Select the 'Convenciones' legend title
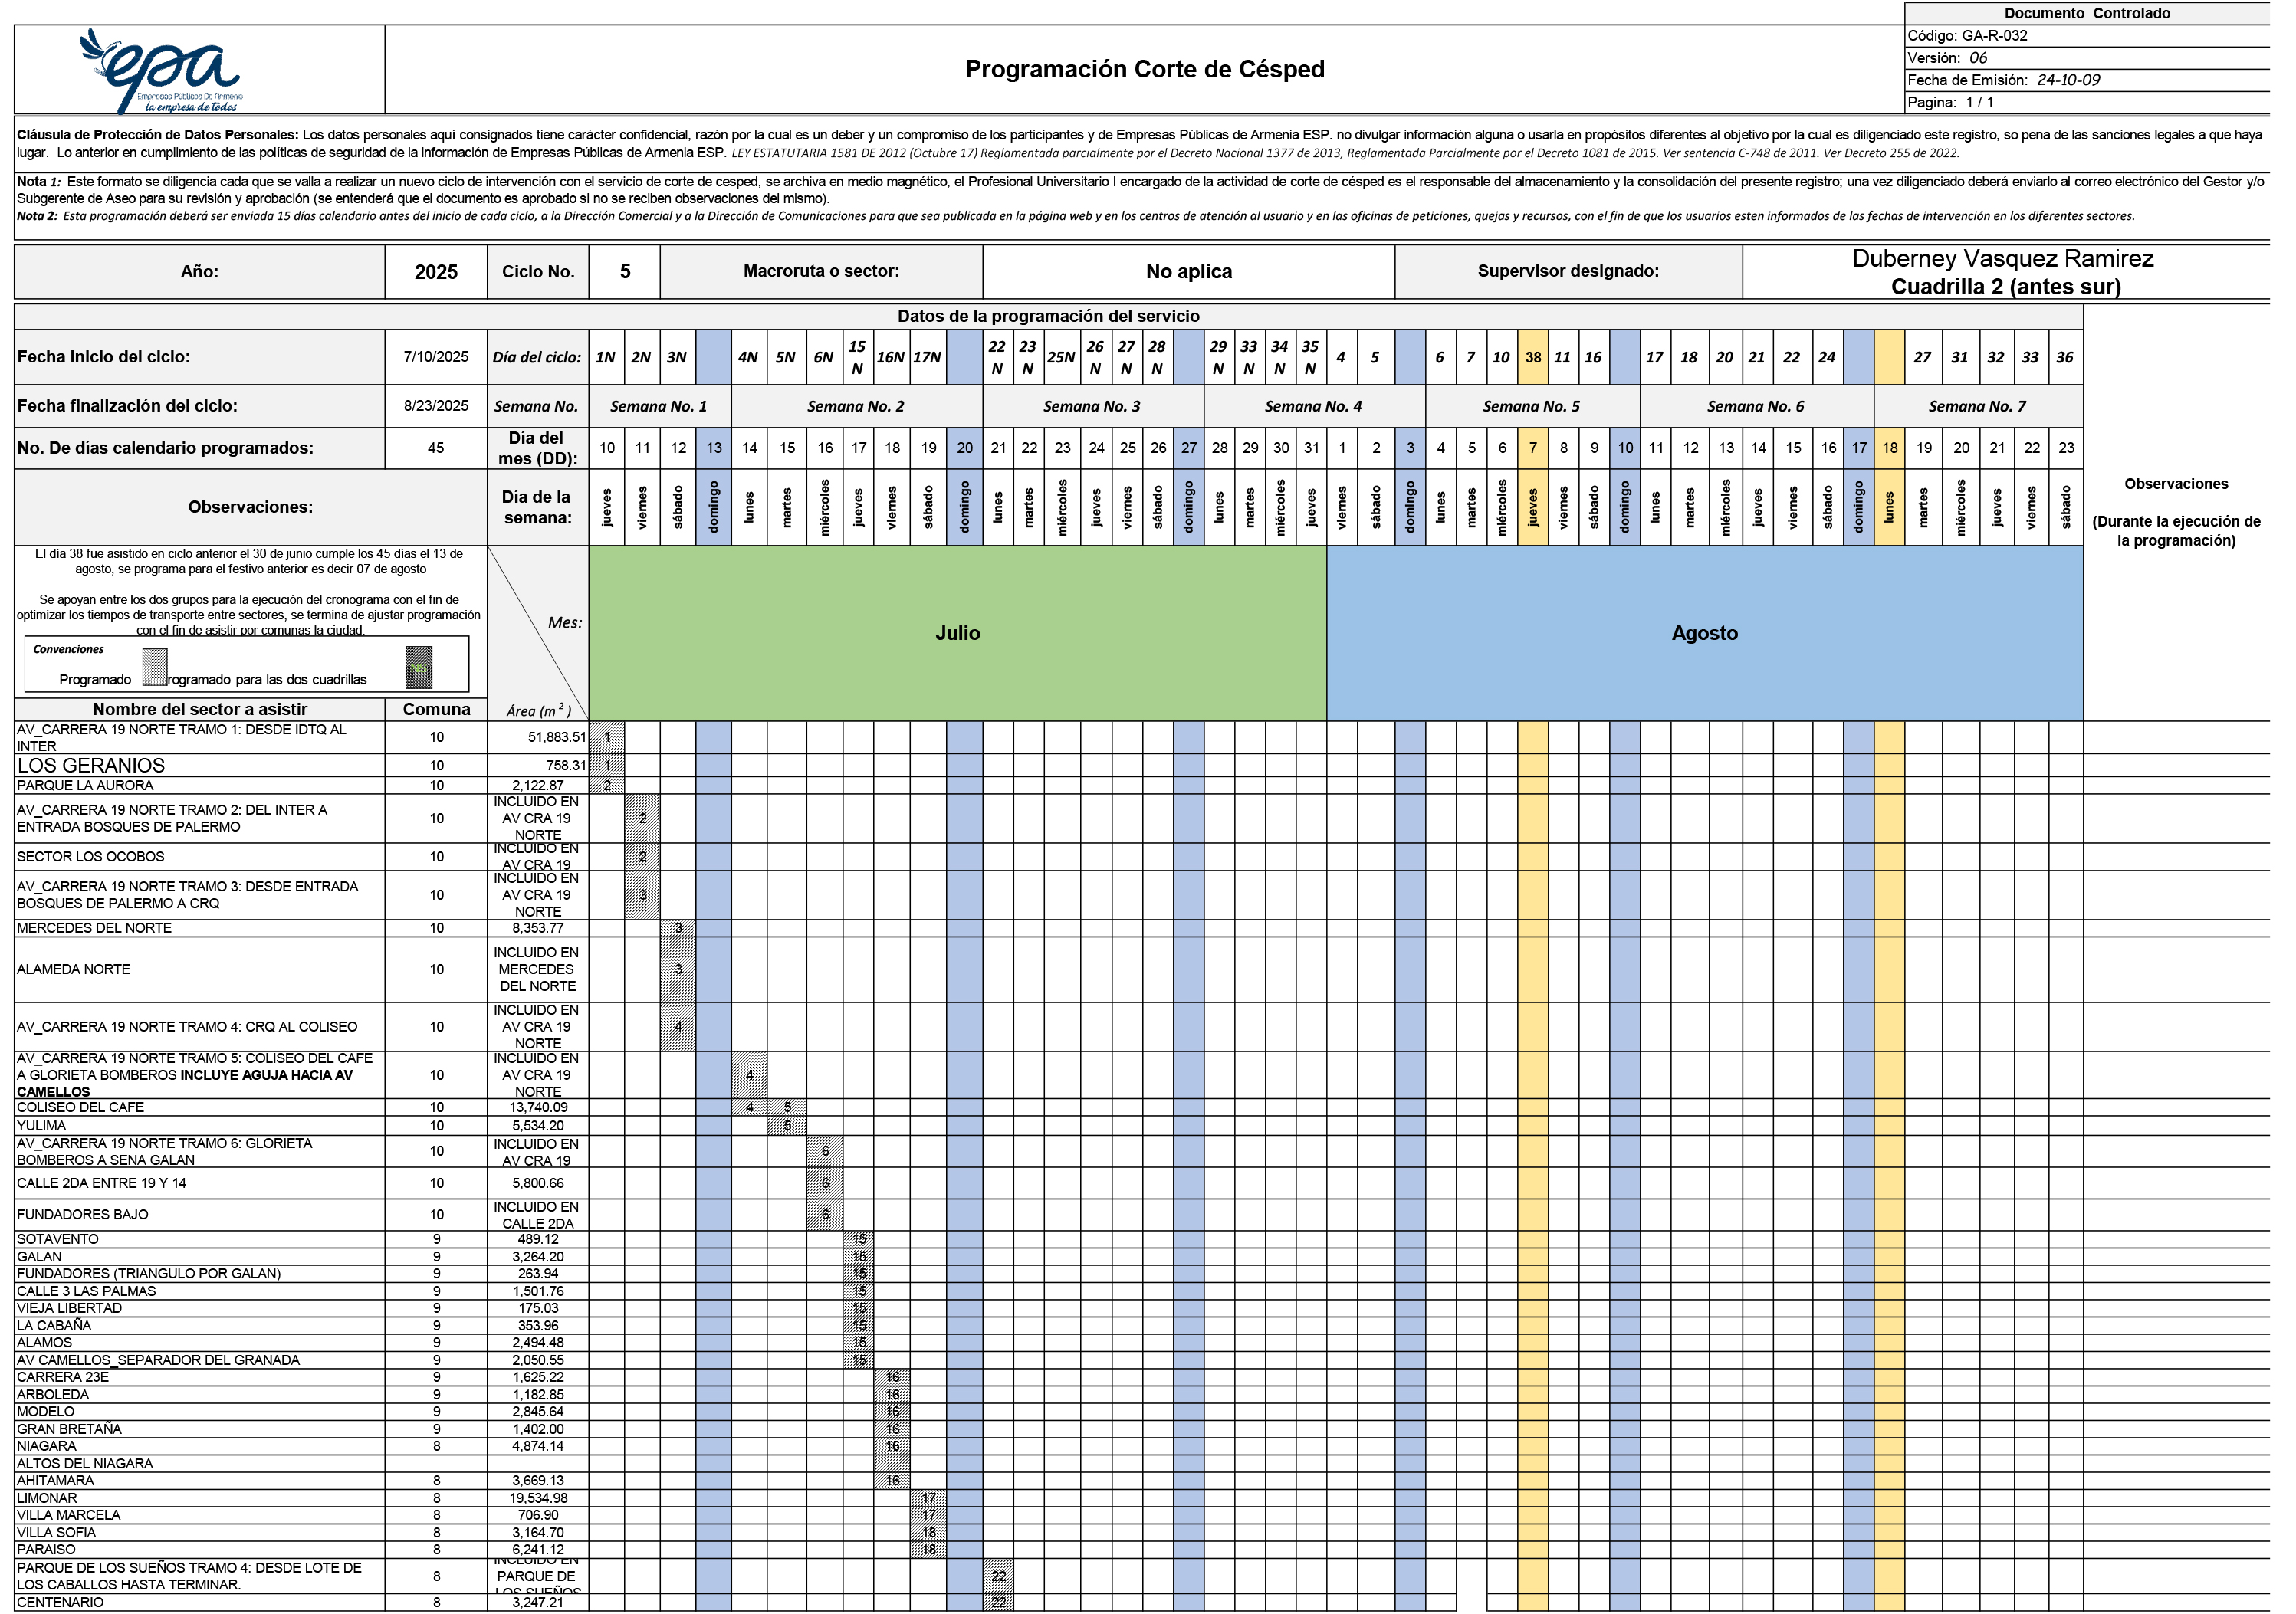 pos(68,649)
